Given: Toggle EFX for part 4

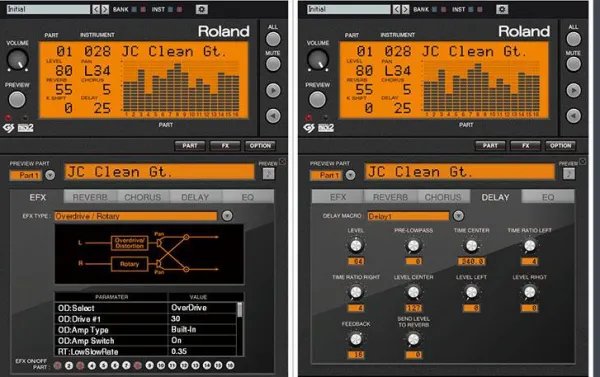Looking at the screenshot, I should [92, 366].
